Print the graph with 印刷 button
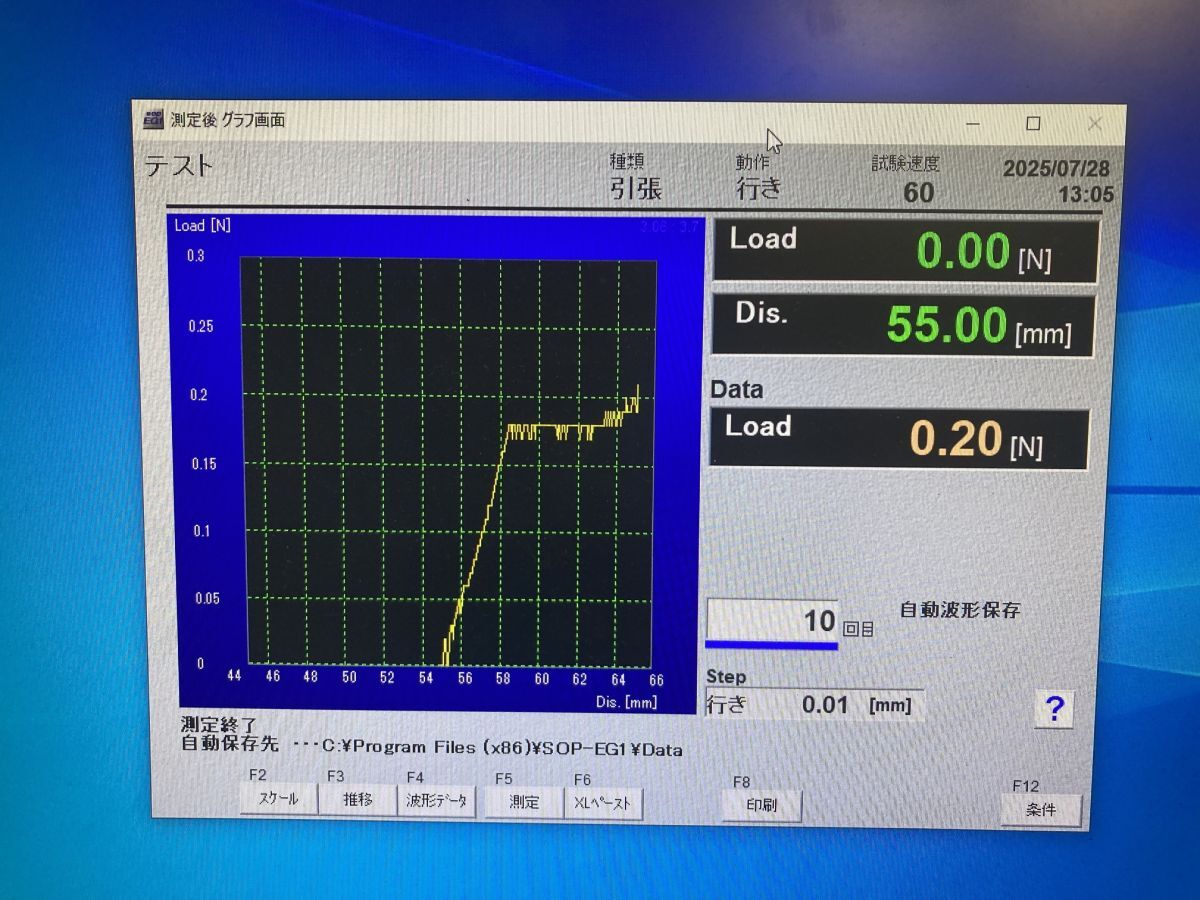 pyautogui.click(x=762, y=805)
